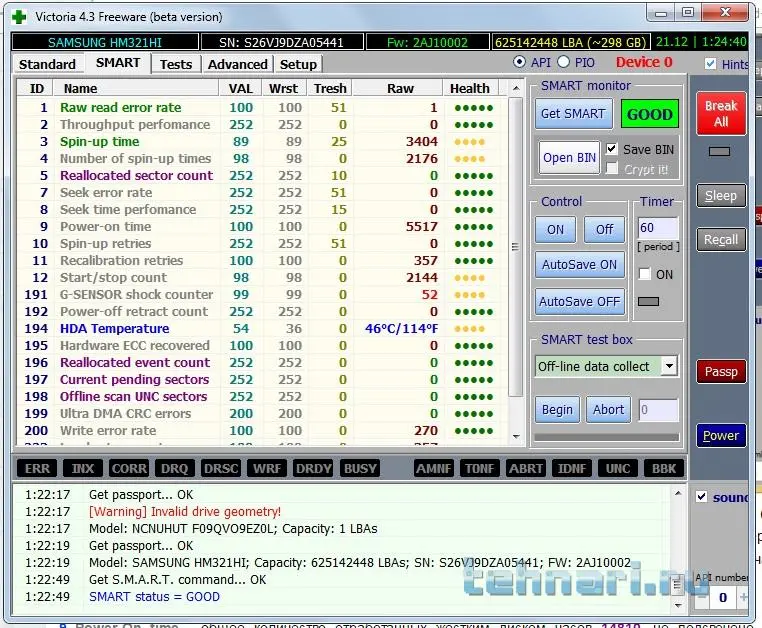Click the Open BIN button

(x=569, y=157)
